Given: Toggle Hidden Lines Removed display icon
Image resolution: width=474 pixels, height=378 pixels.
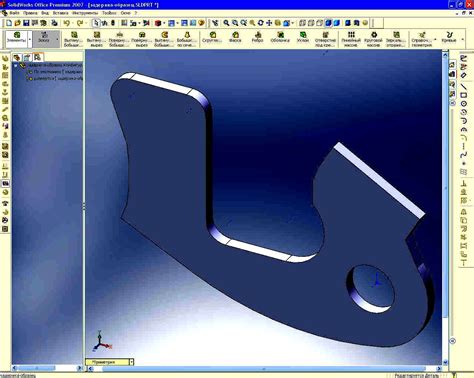Looking at the screenshot, I should [320, 23].
